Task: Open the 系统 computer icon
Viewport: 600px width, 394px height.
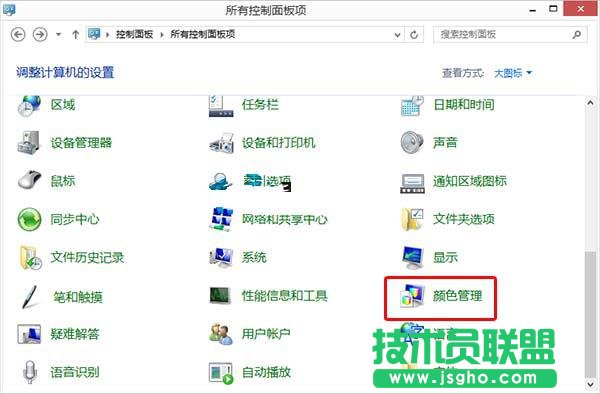Action: coord(222,257)
